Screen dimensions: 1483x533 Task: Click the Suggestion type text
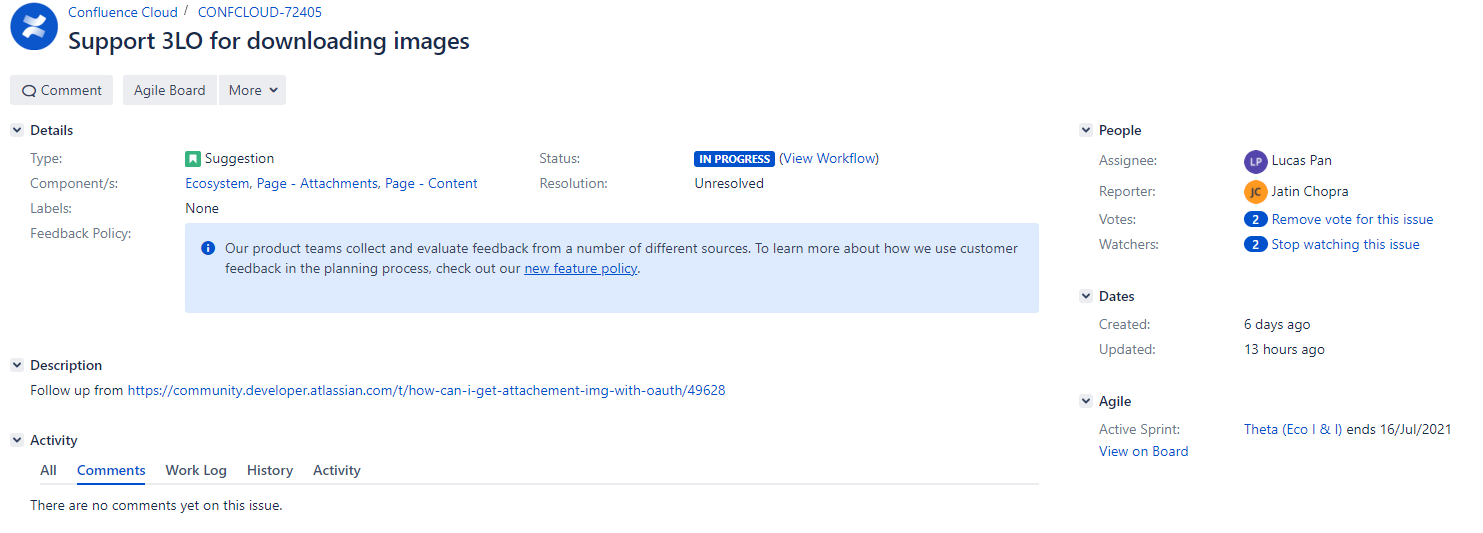(x=239, y=158)
